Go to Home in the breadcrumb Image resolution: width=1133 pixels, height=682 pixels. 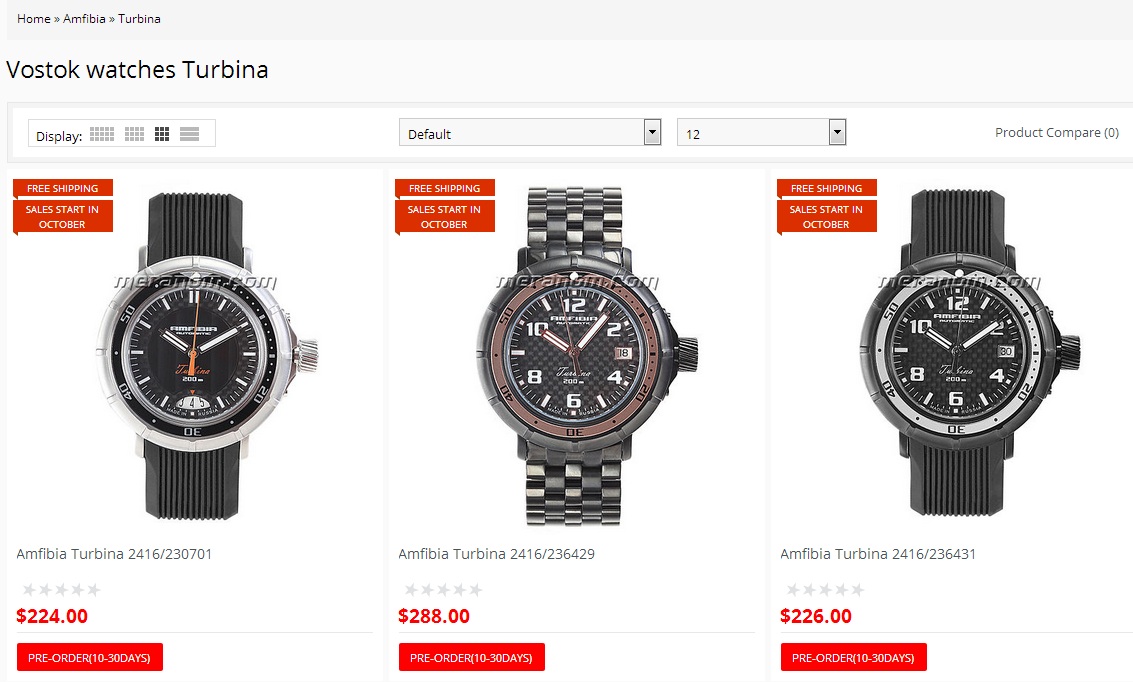(34, 19)
